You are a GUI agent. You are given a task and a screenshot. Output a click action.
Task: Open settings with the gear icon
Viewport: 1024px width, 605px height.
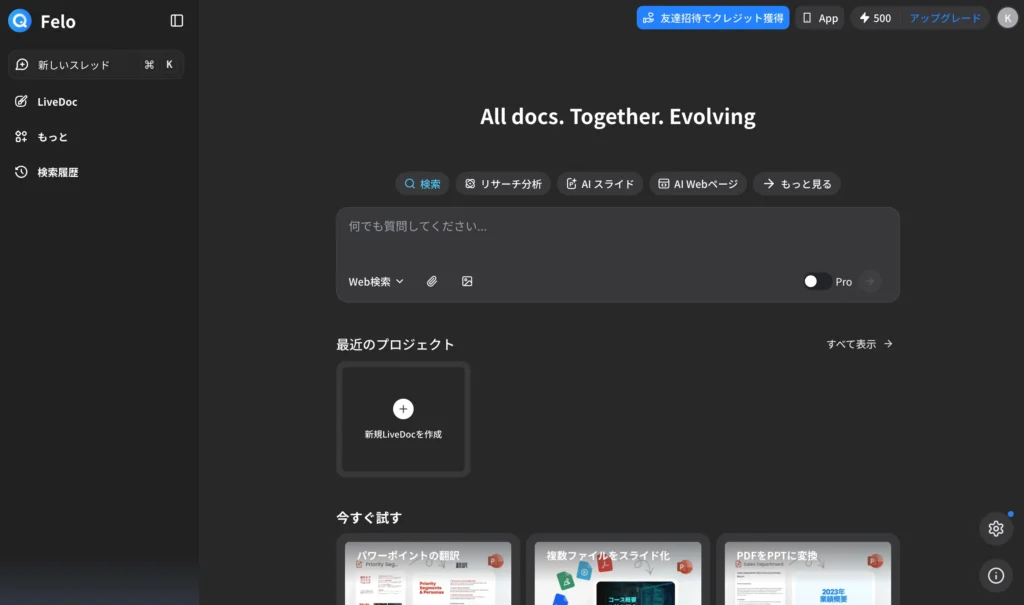995,528
